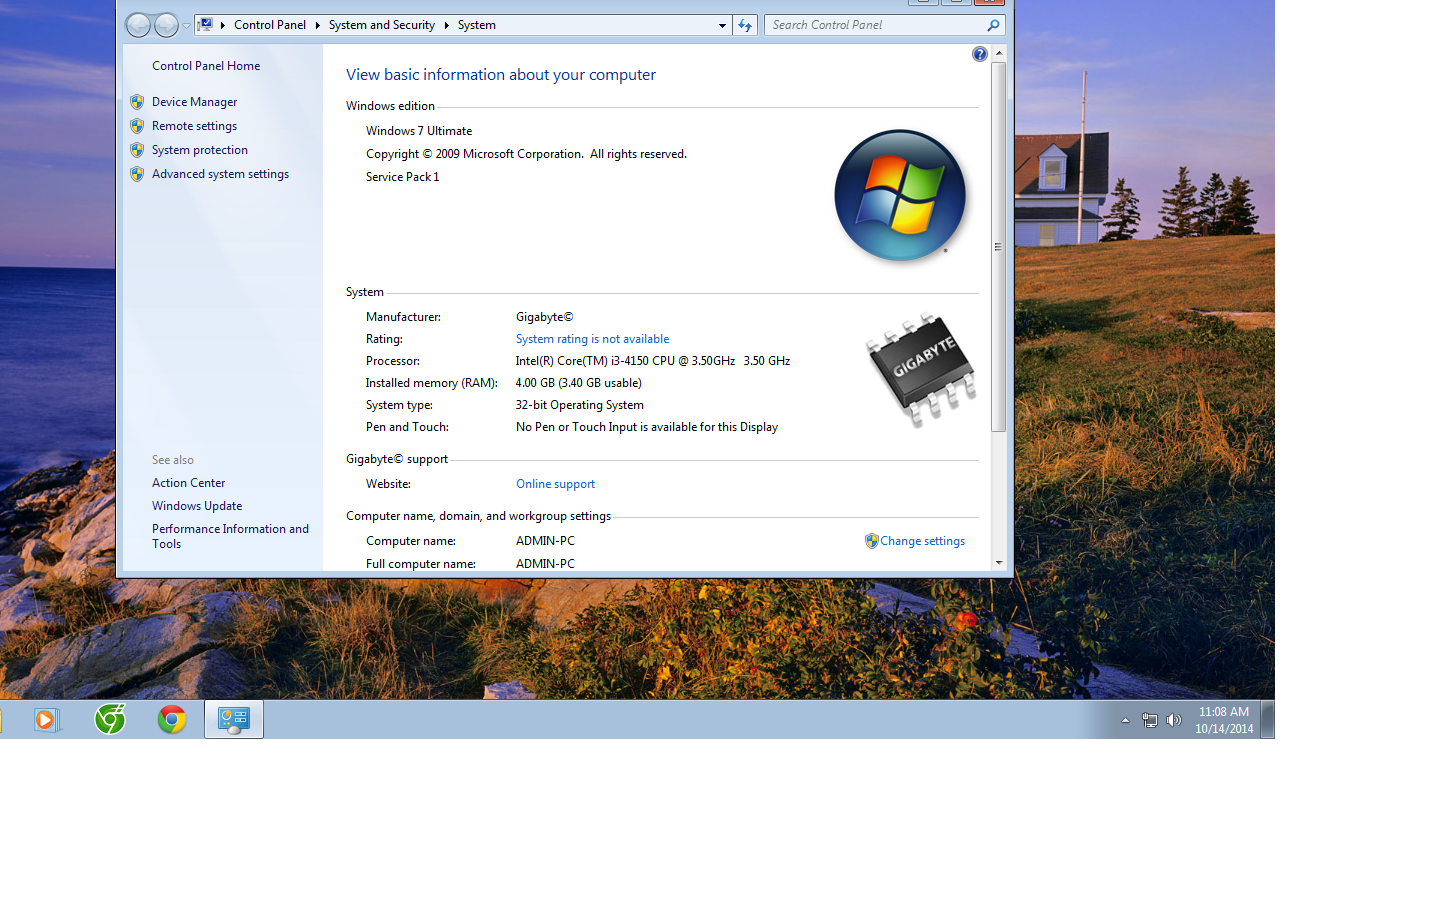1440x900 pixels.
Task: Open Windows Update link
Action: click(197, 506)
